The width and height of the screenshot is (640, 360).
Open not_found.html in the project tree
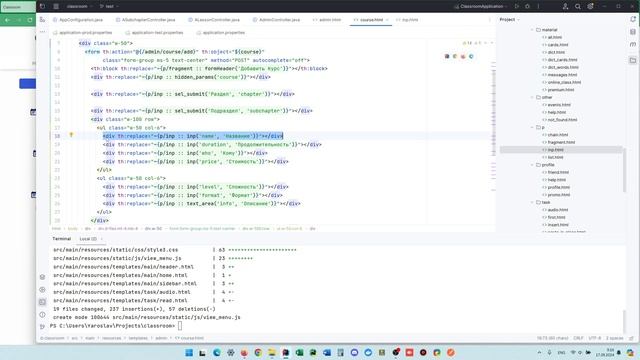tap(560, 120)
